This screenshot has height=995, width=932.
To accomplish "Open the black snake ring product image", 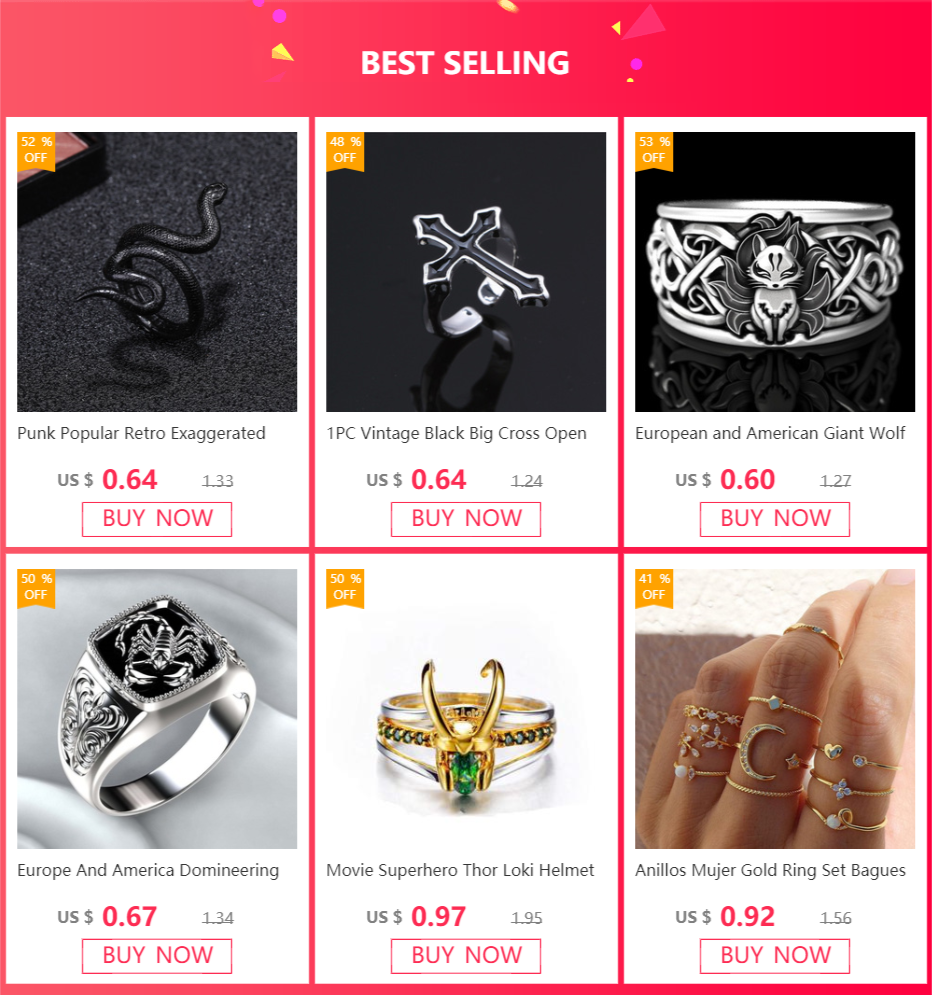I will point(157,272).
